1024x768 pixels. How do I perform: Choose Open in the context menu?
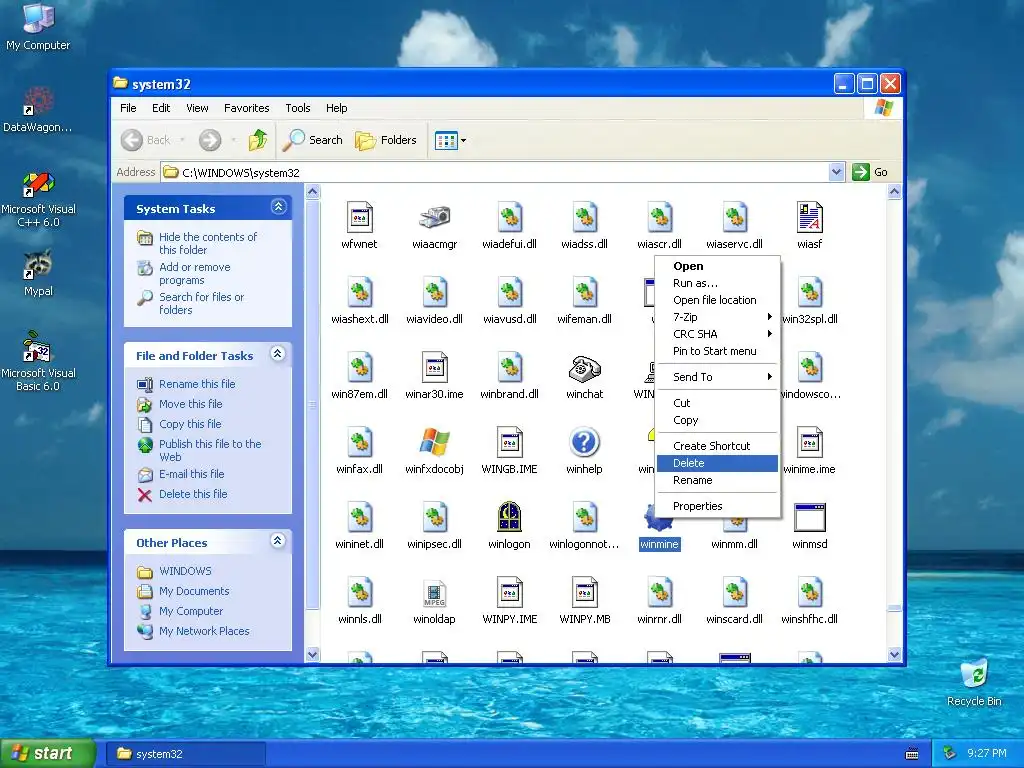point(717,266)
